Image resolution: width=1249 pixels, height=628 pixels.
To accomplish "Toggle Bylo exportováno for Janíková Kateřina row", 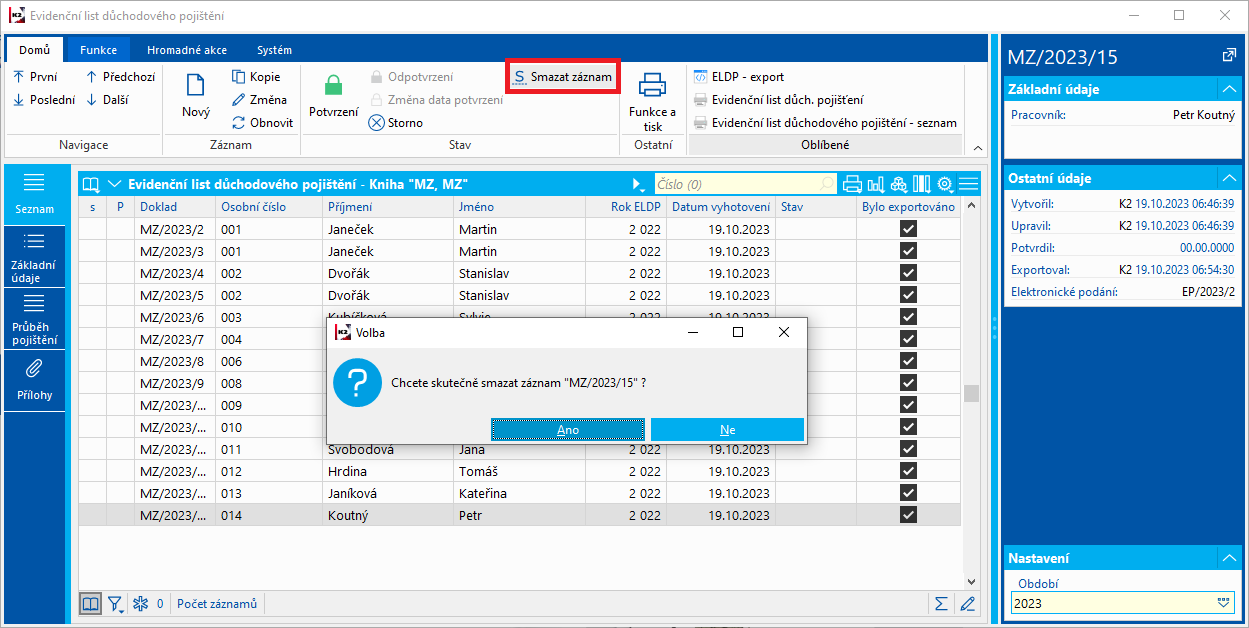I will [x=908, y=493].
